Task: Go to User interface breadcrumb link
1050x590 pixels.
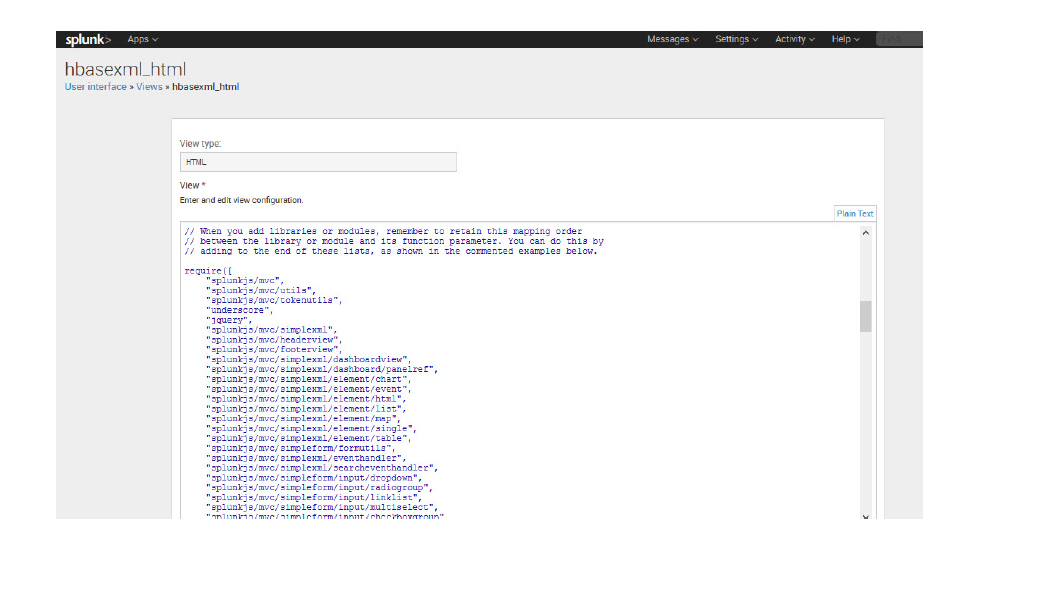Action: 96,87
